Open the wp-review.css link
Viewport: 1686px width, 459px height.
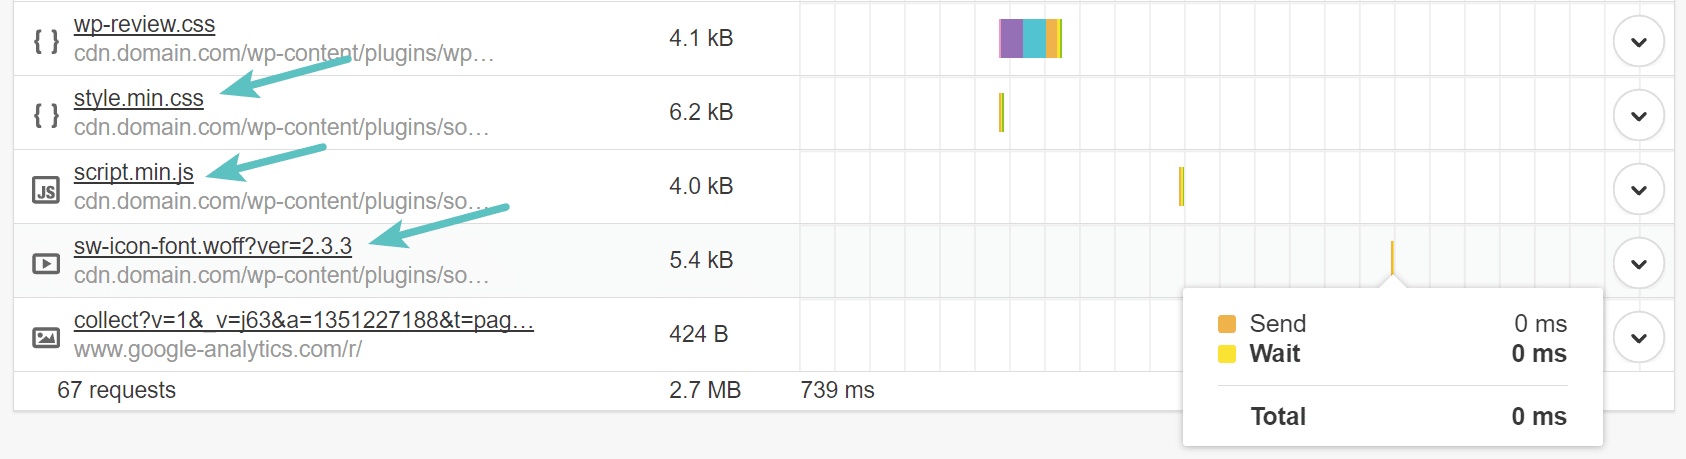click(x=144, y=25)
